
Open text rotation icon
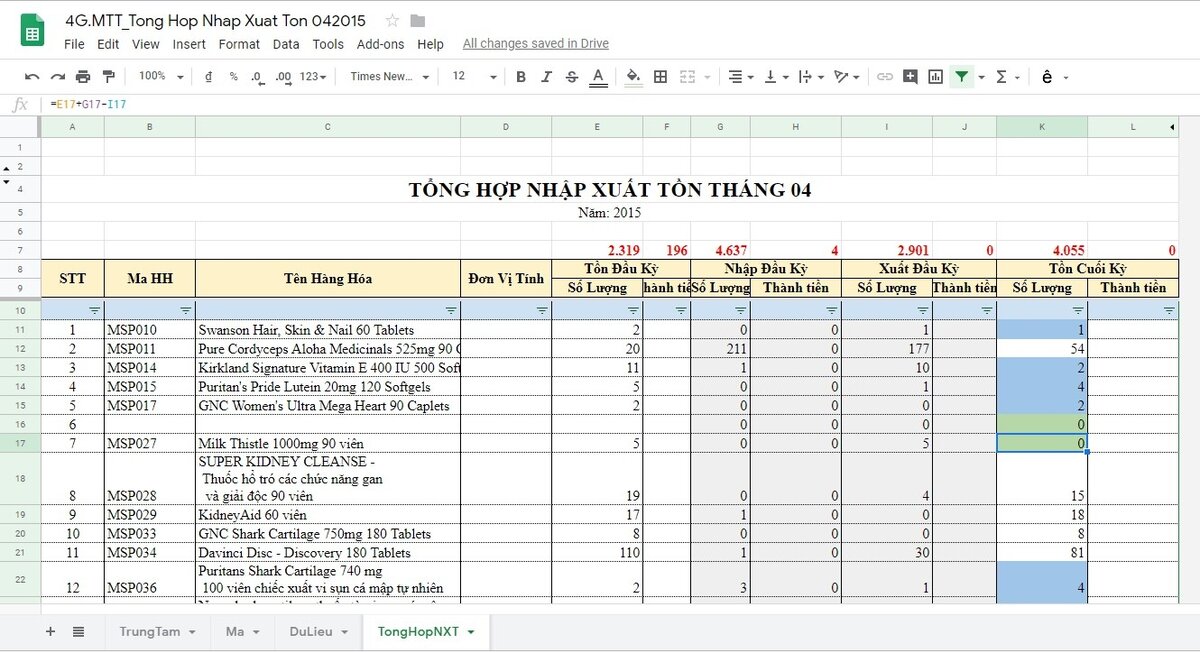pyautogui.click(x=841, y=77)
